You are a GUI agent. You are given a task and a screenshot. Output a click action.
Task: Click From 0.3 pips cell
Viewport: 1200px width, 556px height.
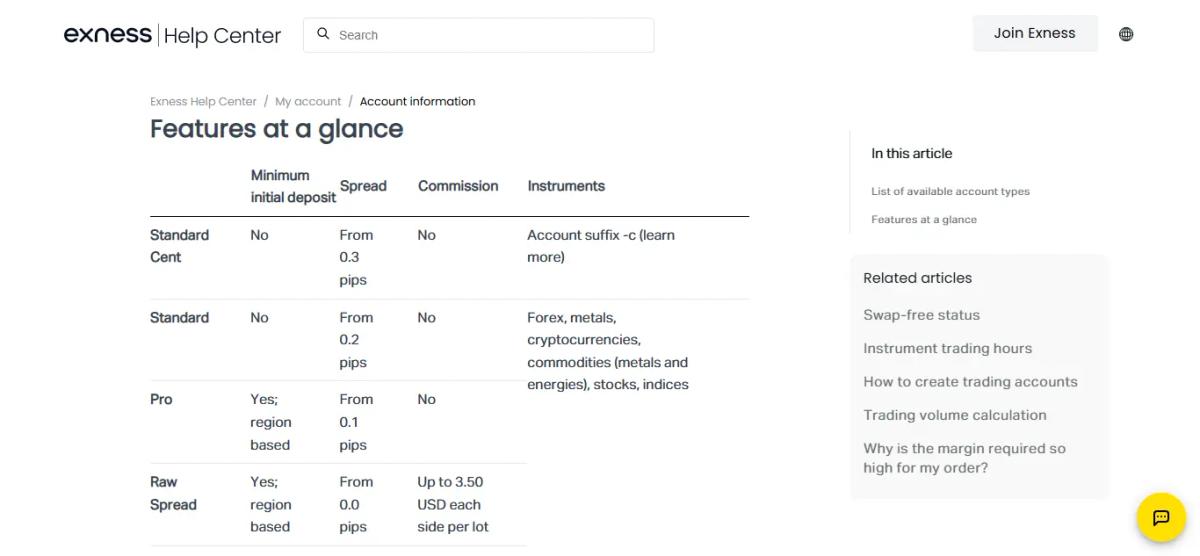356,257
